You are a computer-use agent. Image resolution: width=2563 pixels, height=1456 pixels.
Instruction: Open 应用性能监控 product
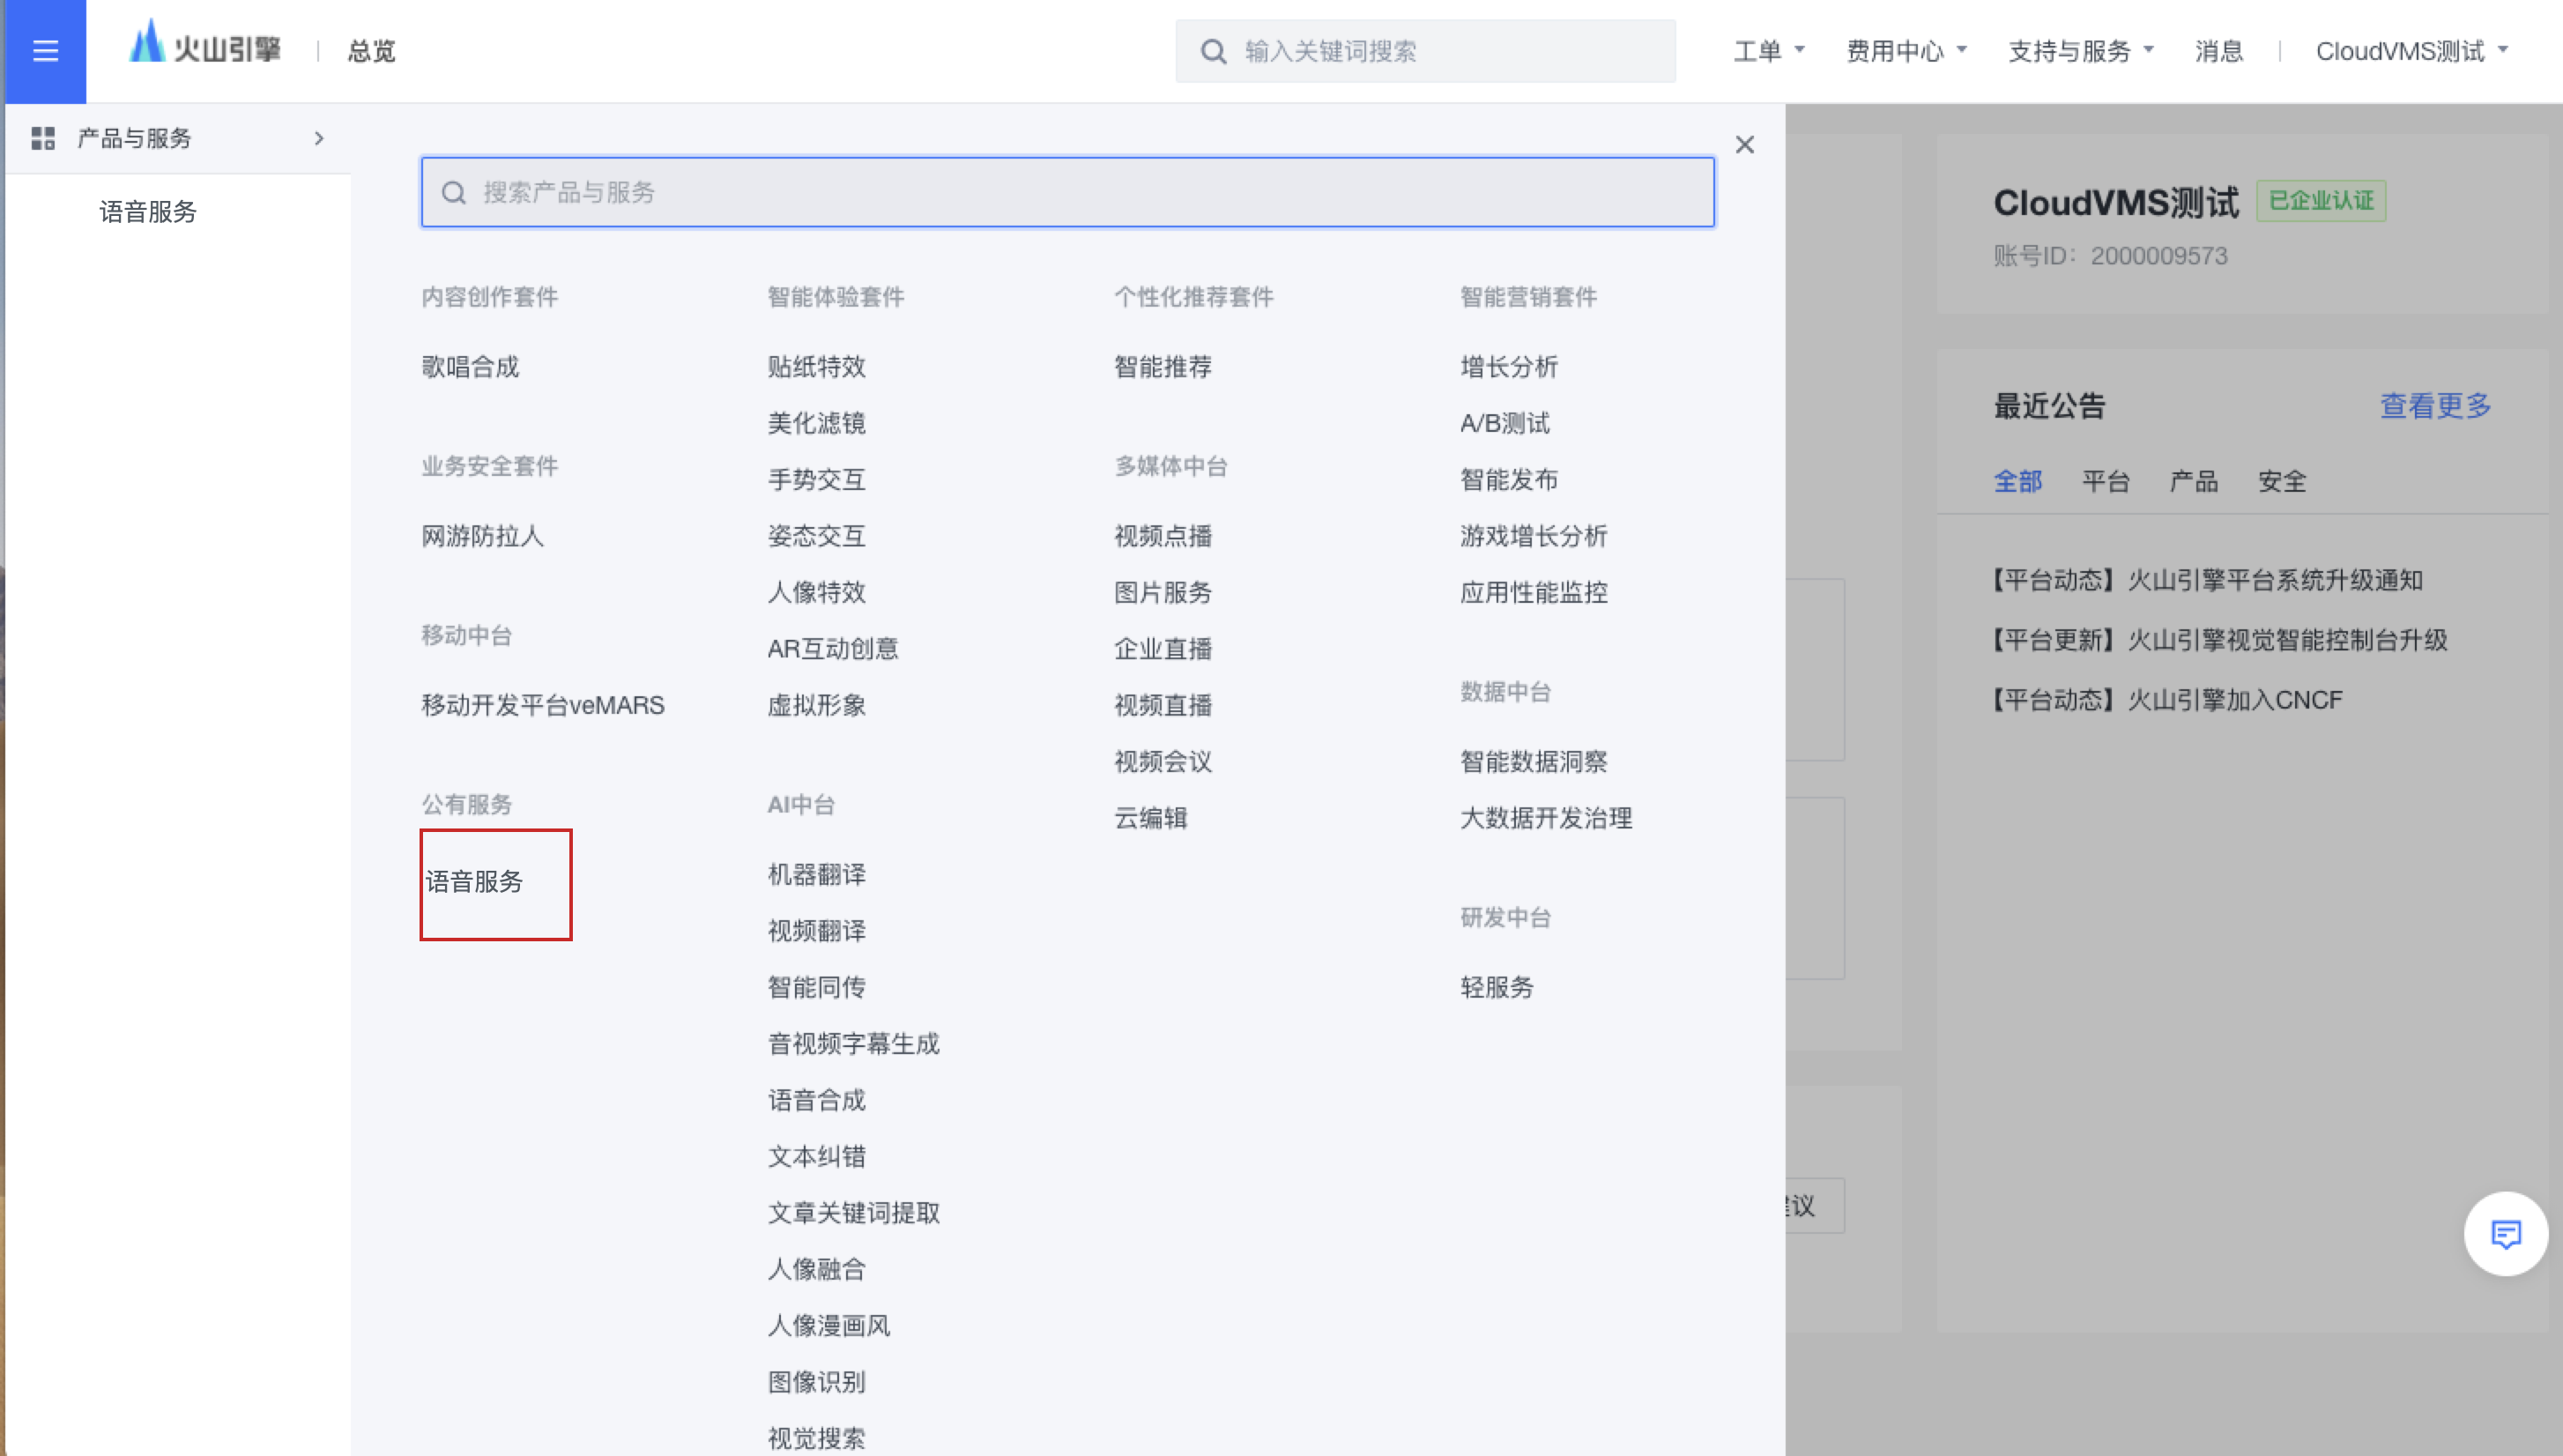(x=1534, y=592)
